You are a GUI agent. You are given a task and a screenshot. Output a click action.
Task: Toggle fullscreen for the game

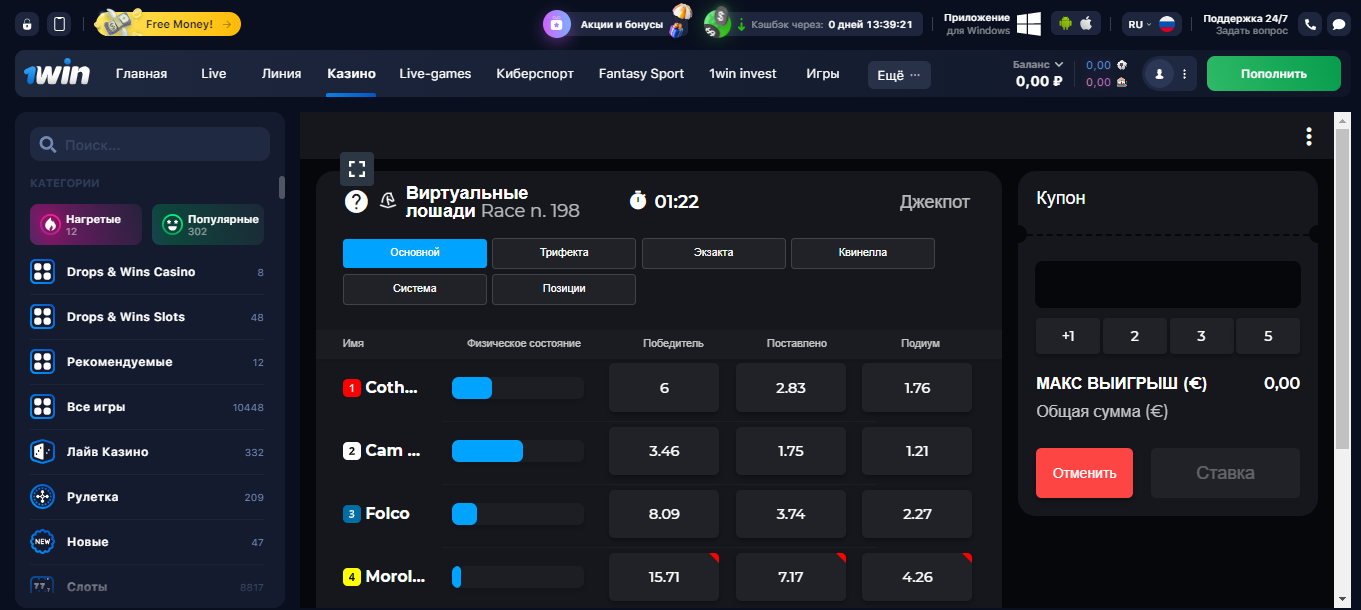[x=357, y=169]
